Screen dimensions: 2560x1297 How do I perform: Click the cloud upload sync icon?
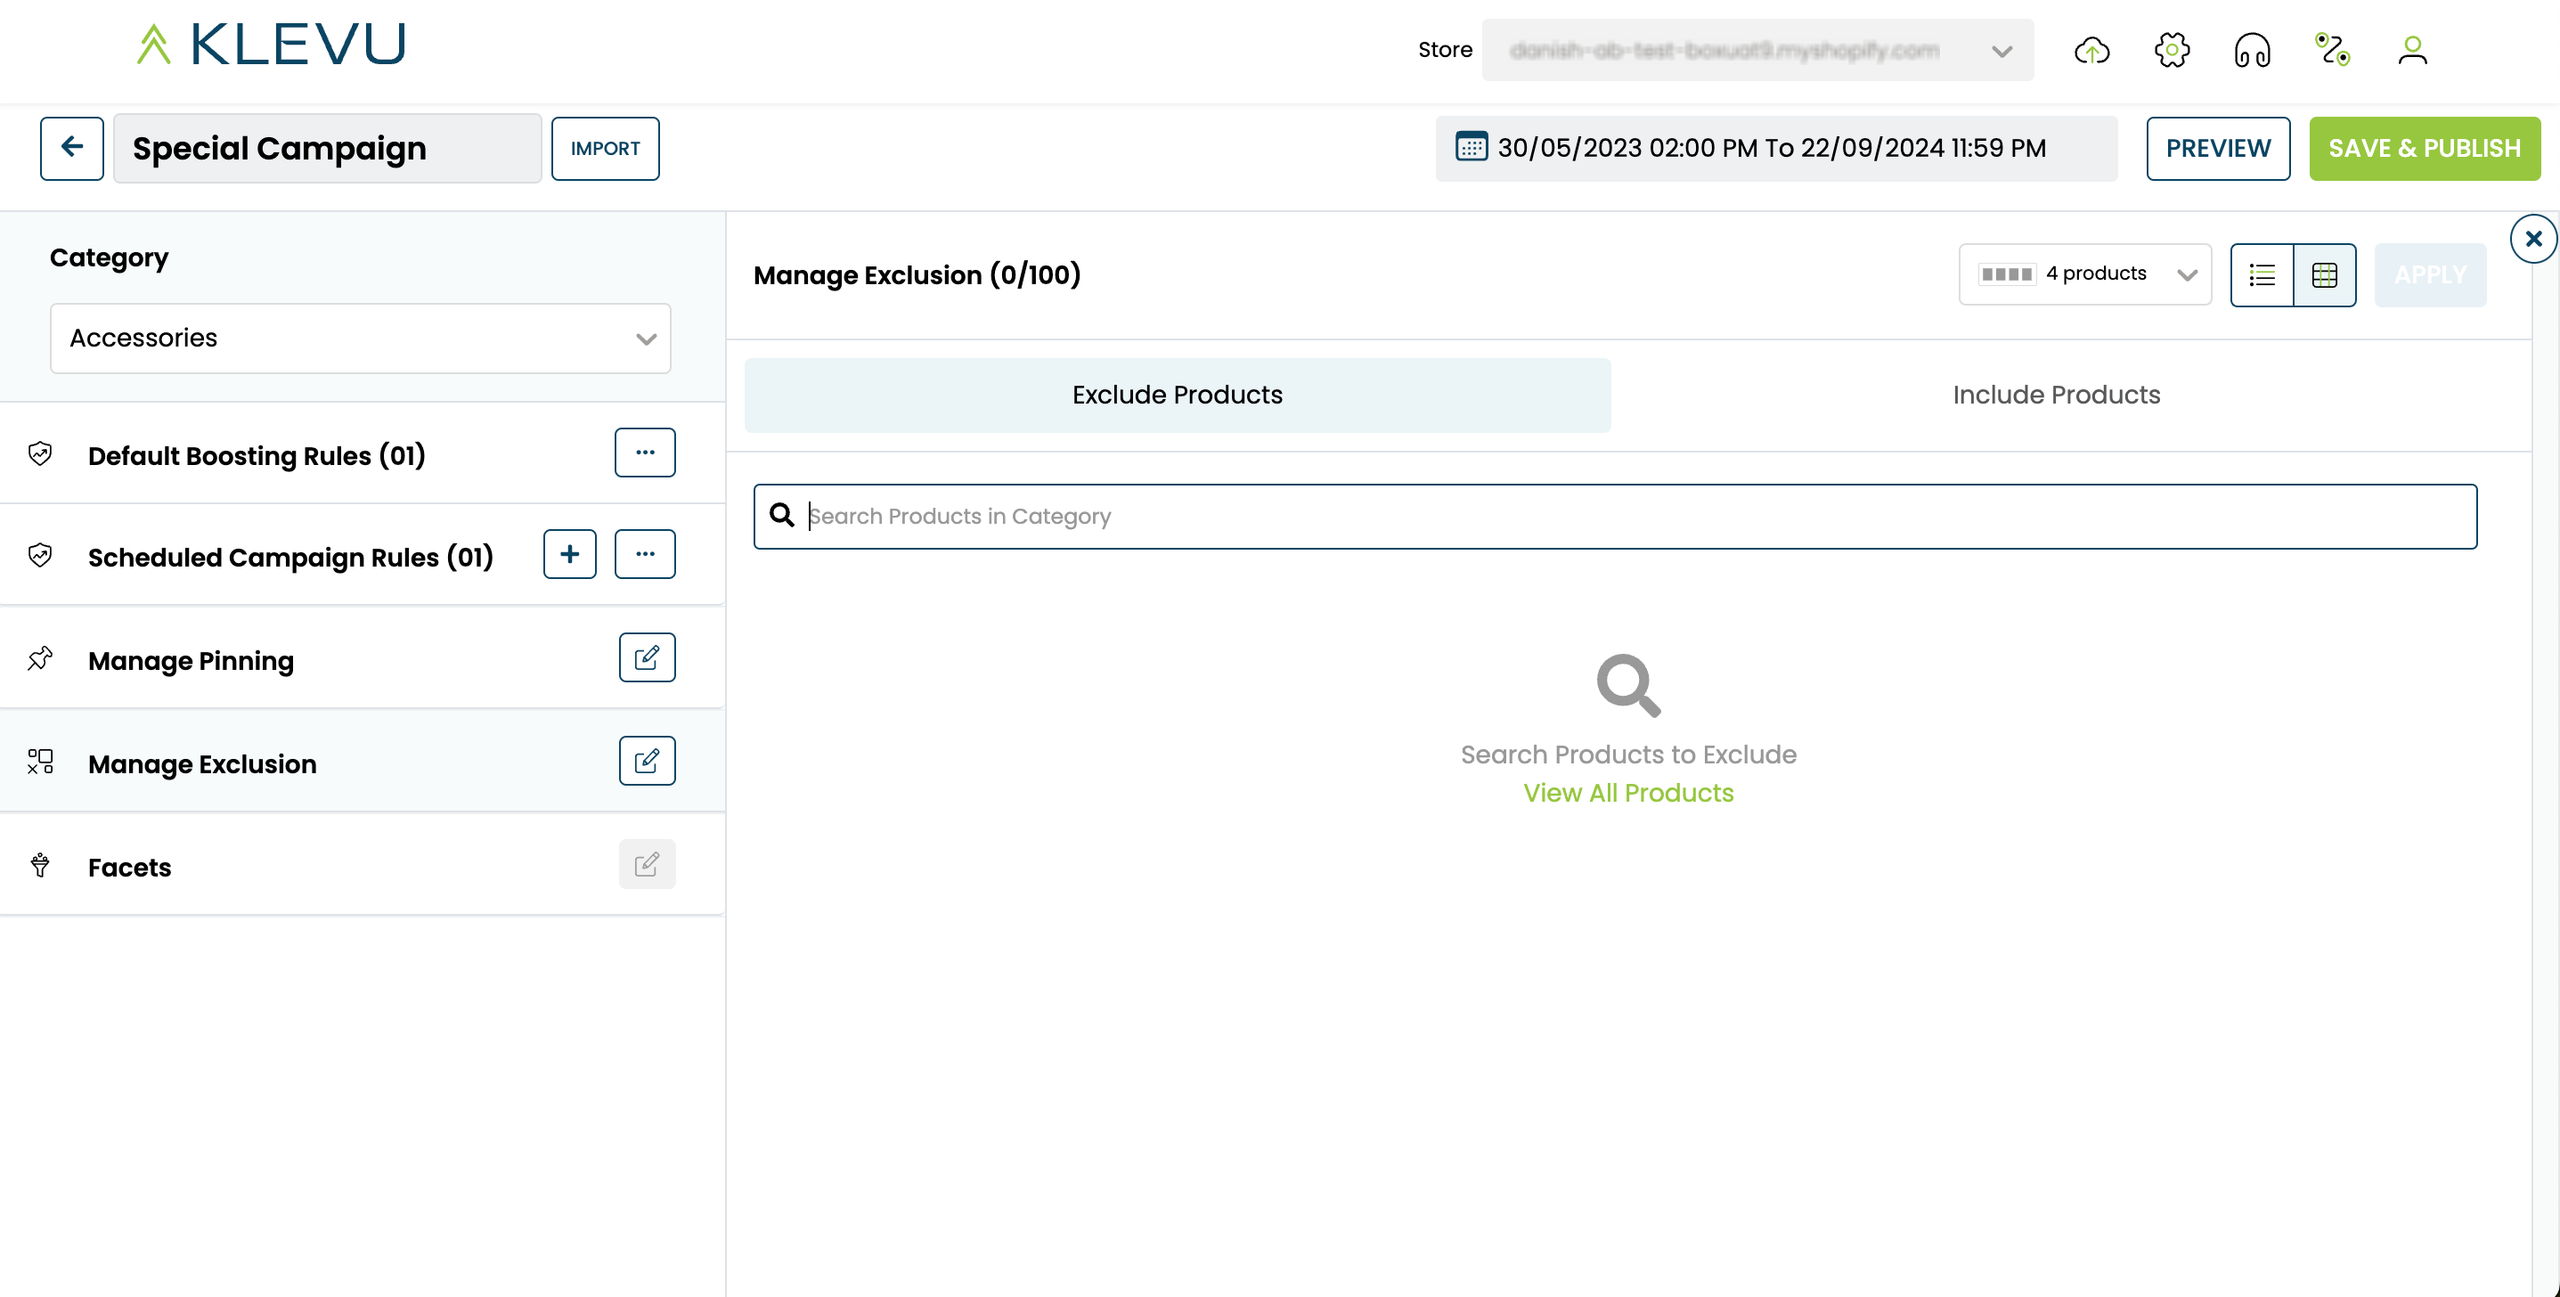(2092, 50)
